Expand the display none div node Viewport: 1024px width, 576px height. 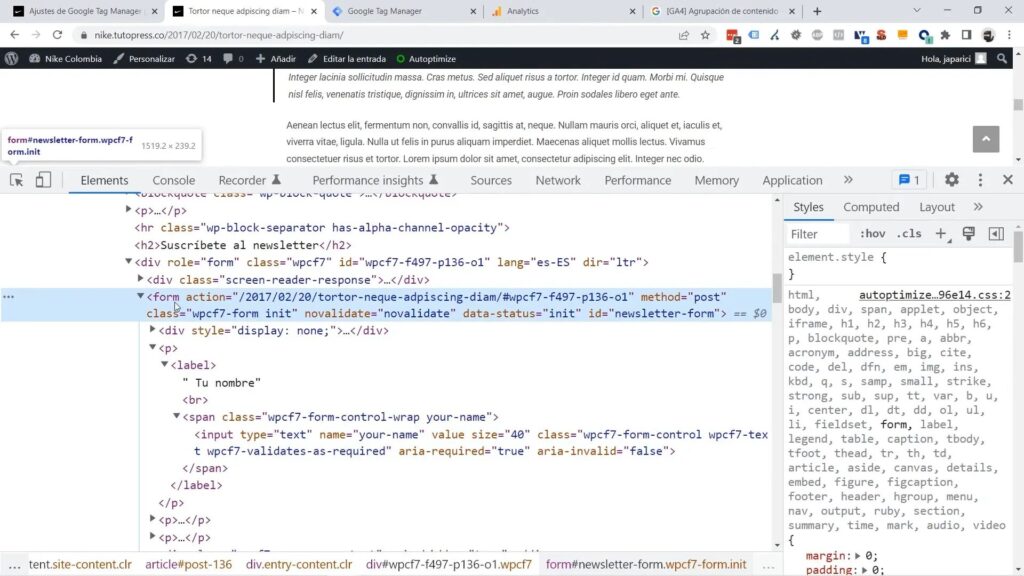pos(153,330)
